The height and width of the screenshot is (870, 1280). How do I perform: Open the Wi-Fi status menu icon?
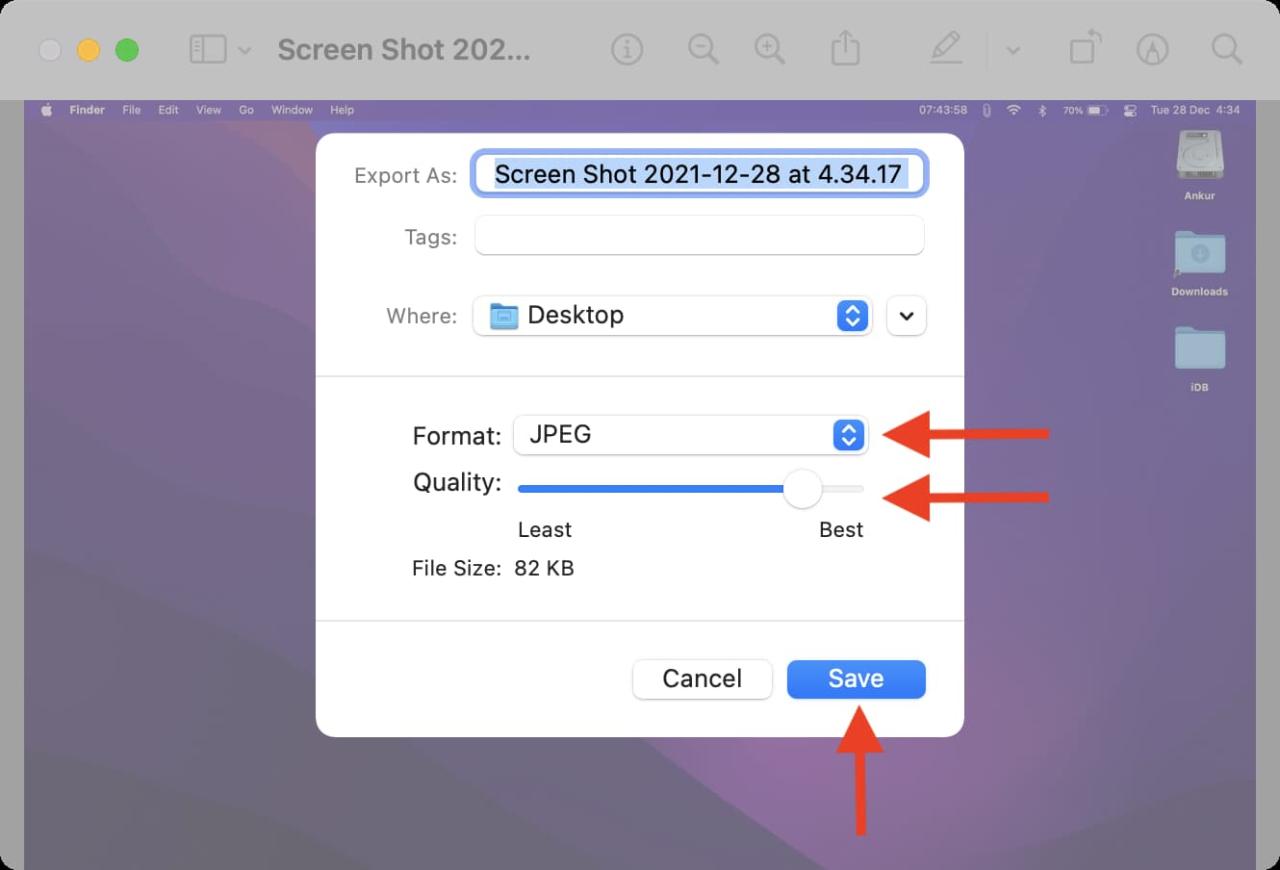pos(1013,110)
